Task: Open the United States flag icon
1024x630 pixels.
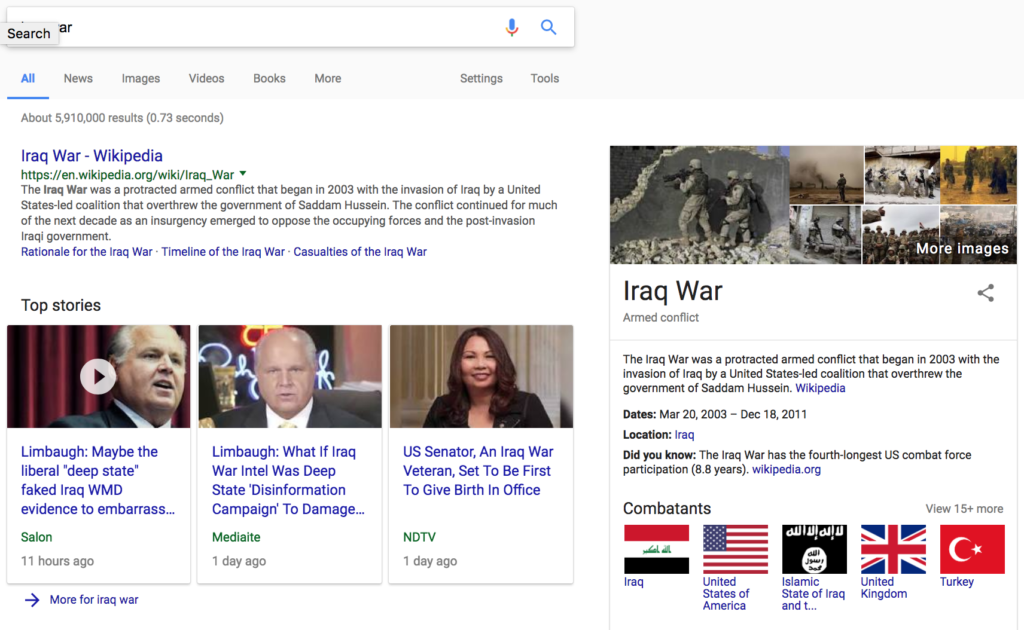Action: point(735,549)
